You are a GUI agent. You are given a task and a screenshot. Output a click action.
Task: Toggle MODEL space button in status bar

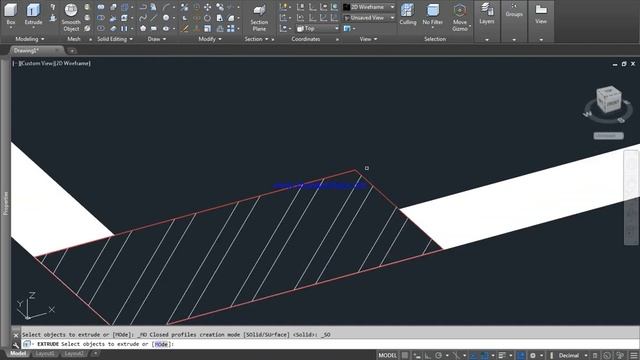[x=387, y=356]
